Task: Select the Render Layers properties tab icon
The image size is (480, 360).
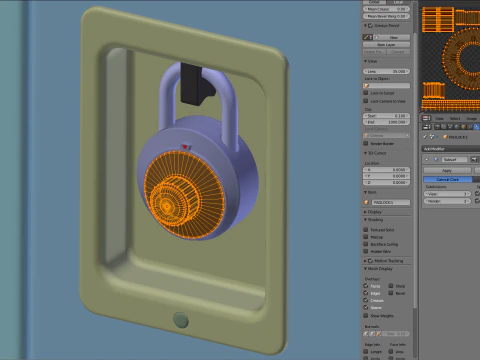Action: 444,127
